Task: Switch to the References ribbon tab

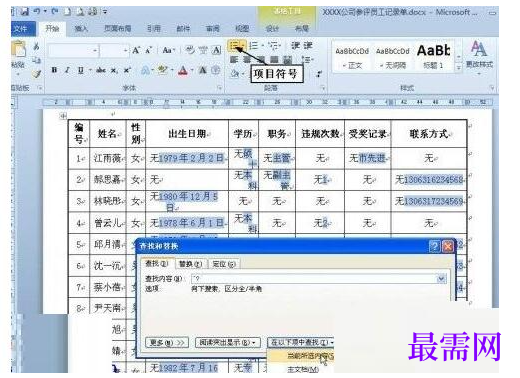Action: [154, 29]
